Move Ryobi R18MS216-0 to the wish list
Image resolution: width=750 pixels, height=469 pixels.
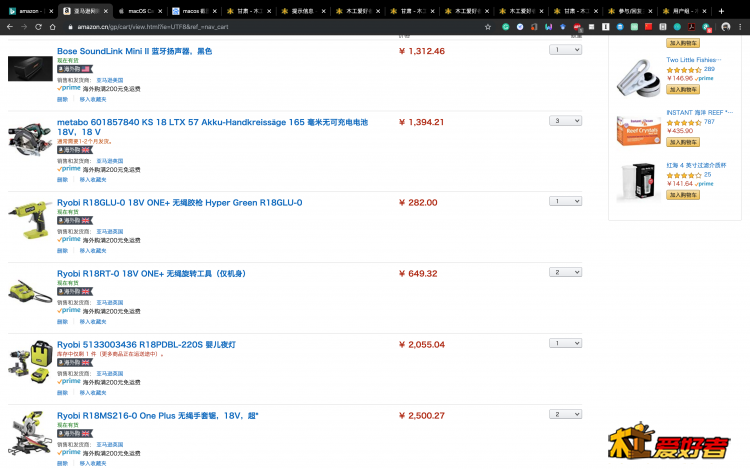point(93,463)
